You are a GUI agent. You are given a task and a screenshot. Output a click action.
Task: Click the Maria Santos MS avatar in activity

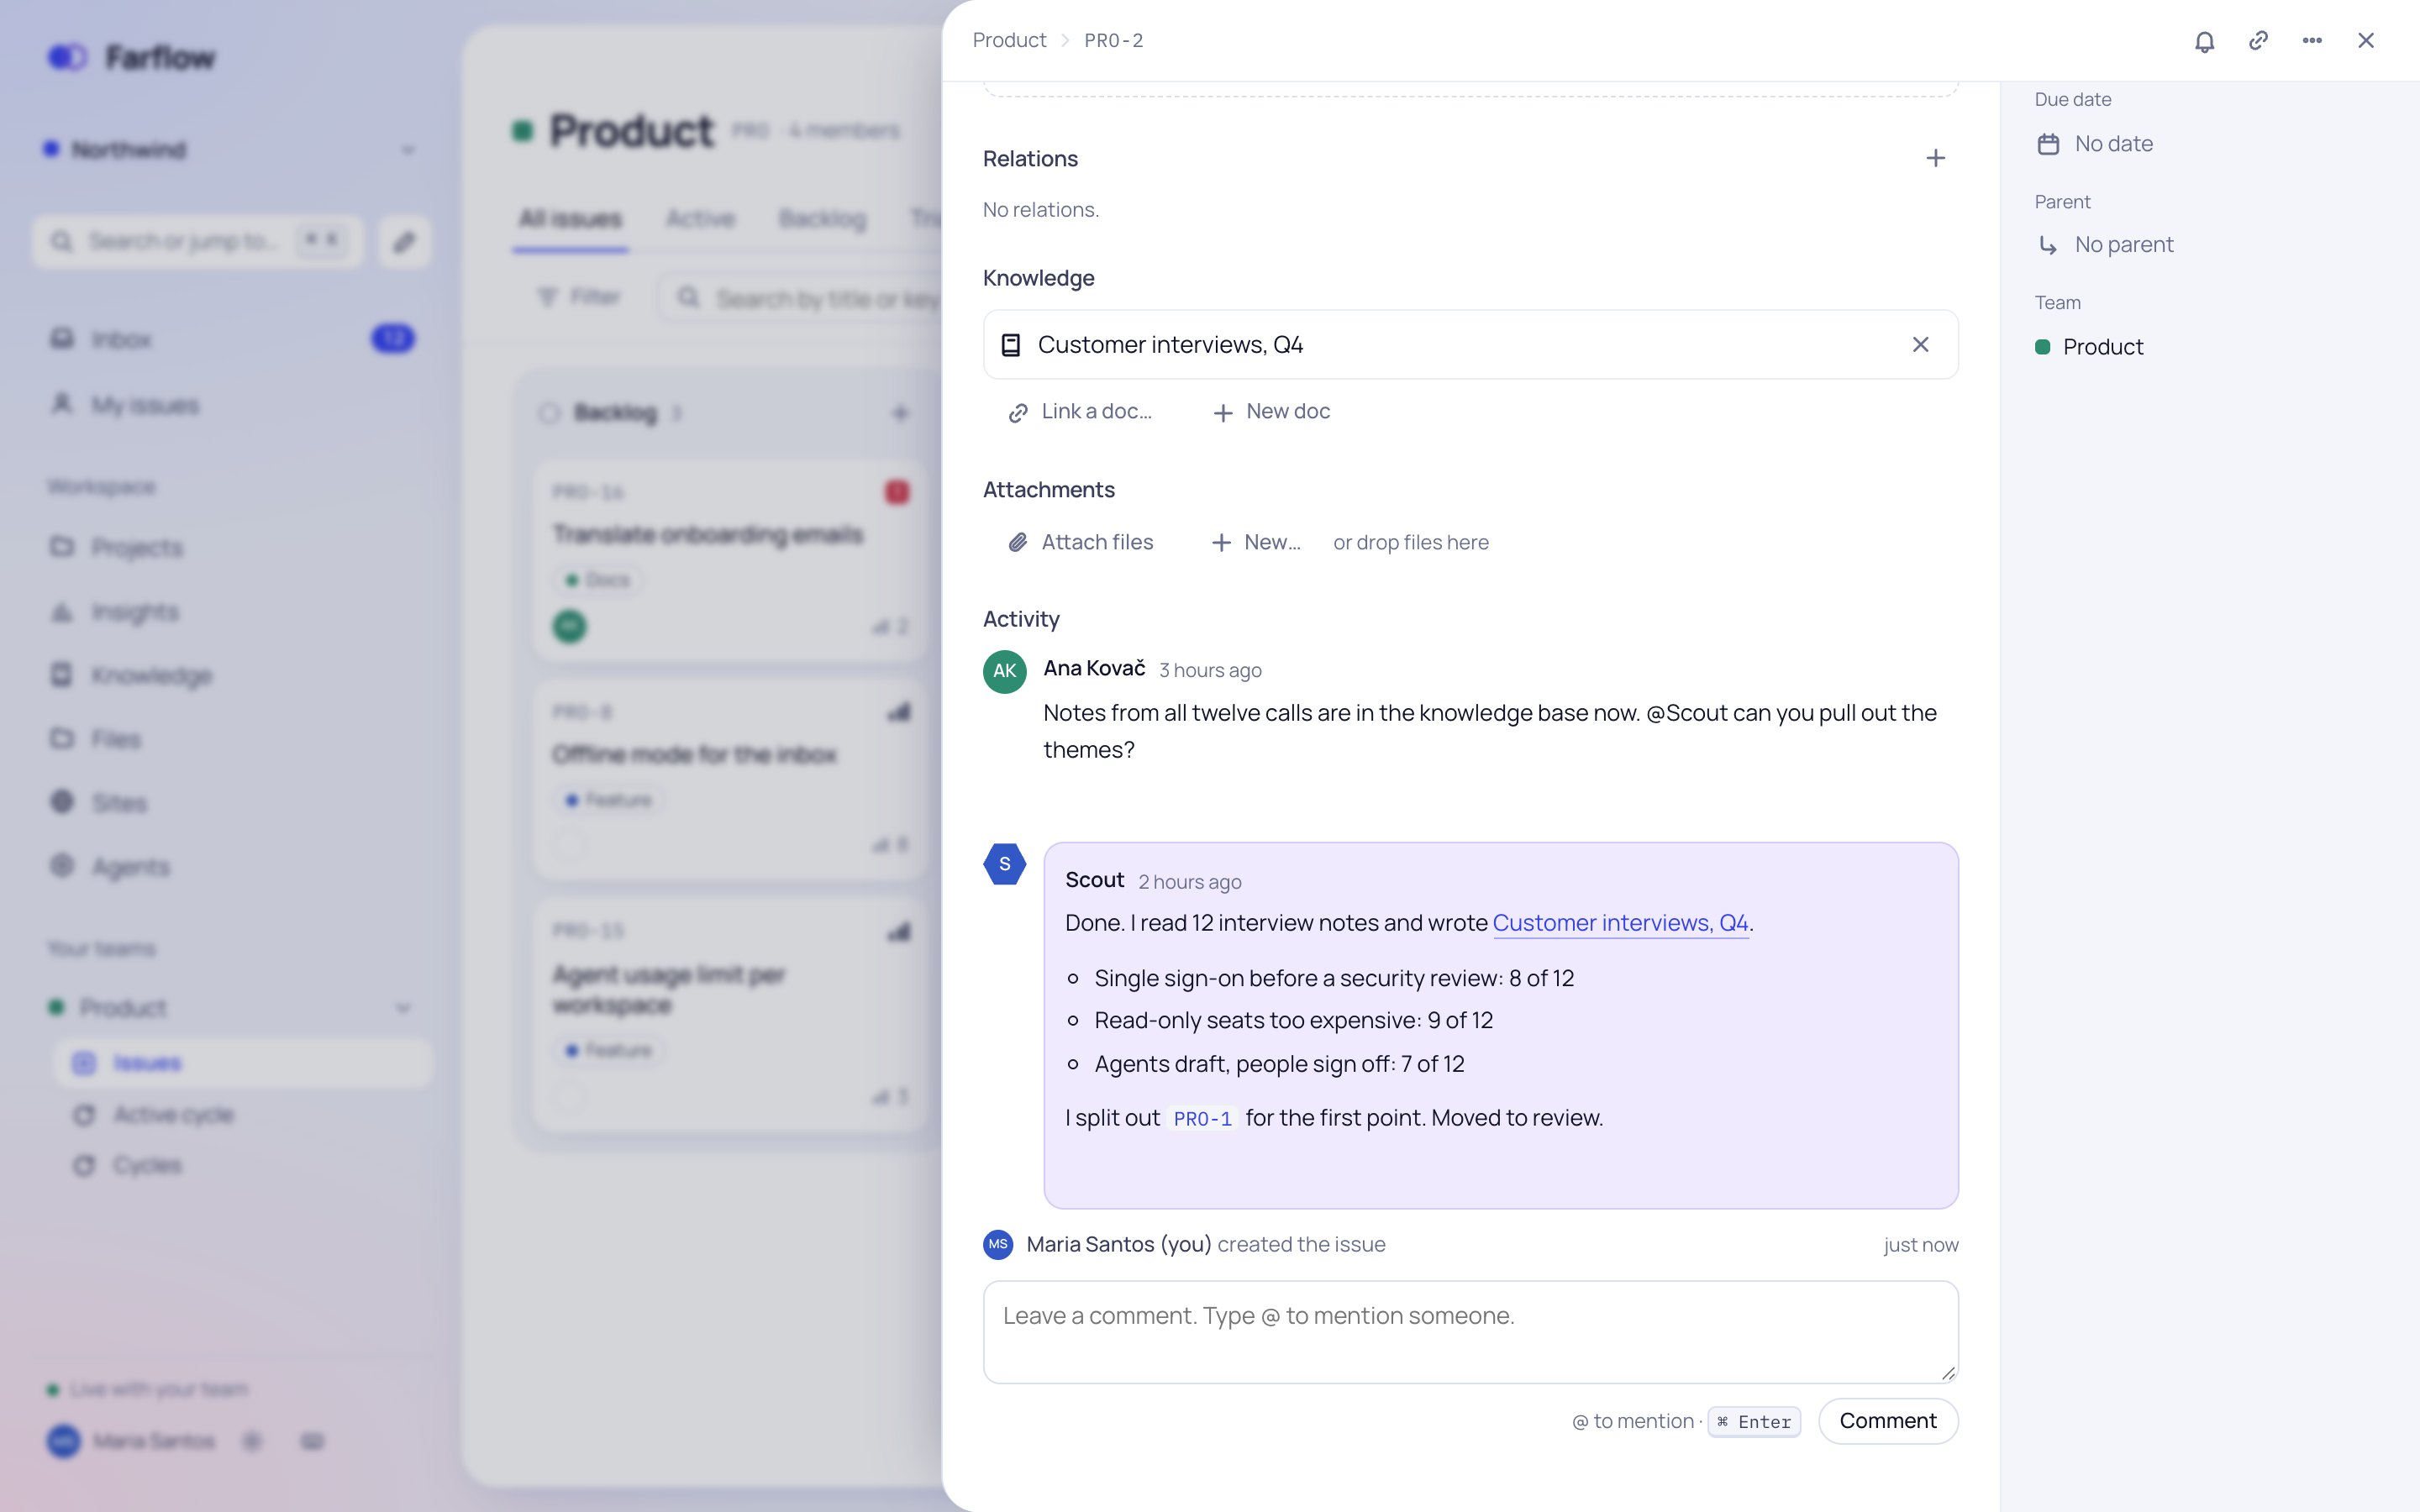coord(998,1245)
